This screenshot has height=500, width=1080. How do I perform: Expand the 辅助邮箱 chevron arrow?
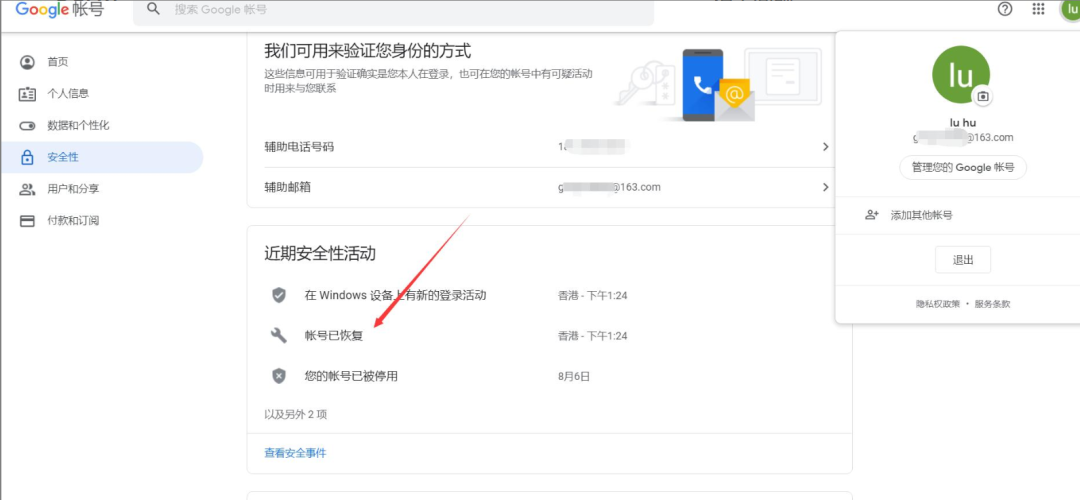click(825, 187)
